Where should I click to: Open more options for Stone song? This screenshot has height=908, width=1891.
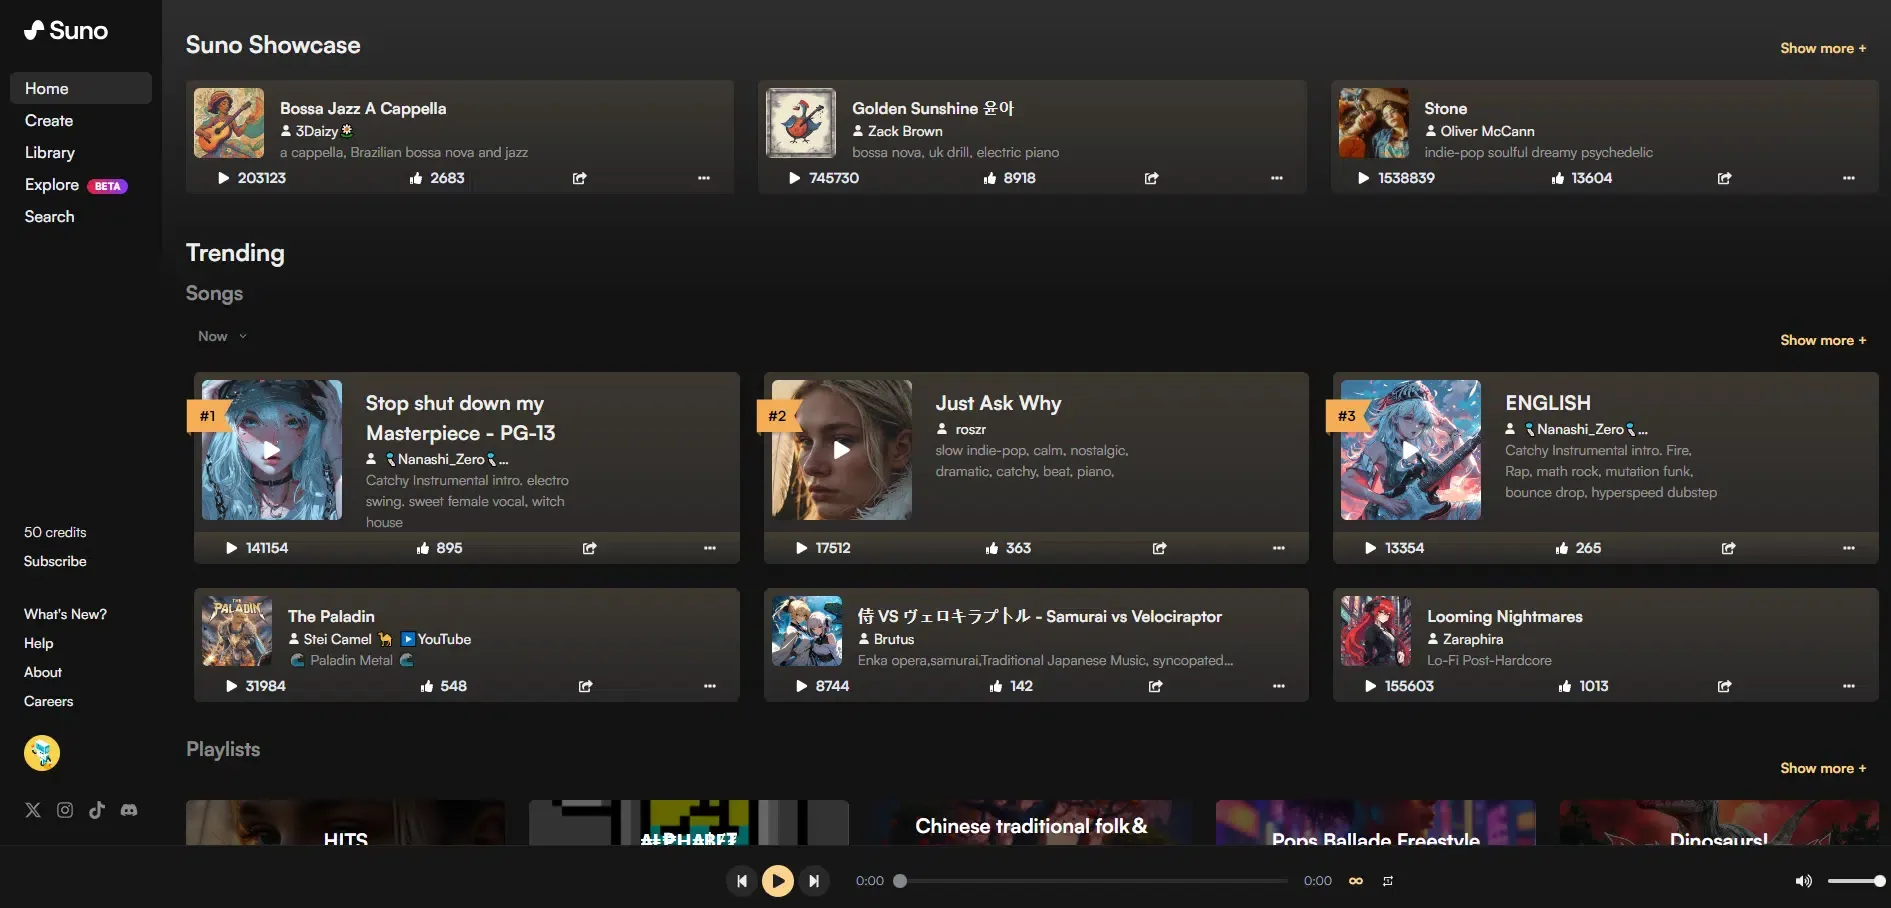pyautogui.click(x=1848, y=178)
